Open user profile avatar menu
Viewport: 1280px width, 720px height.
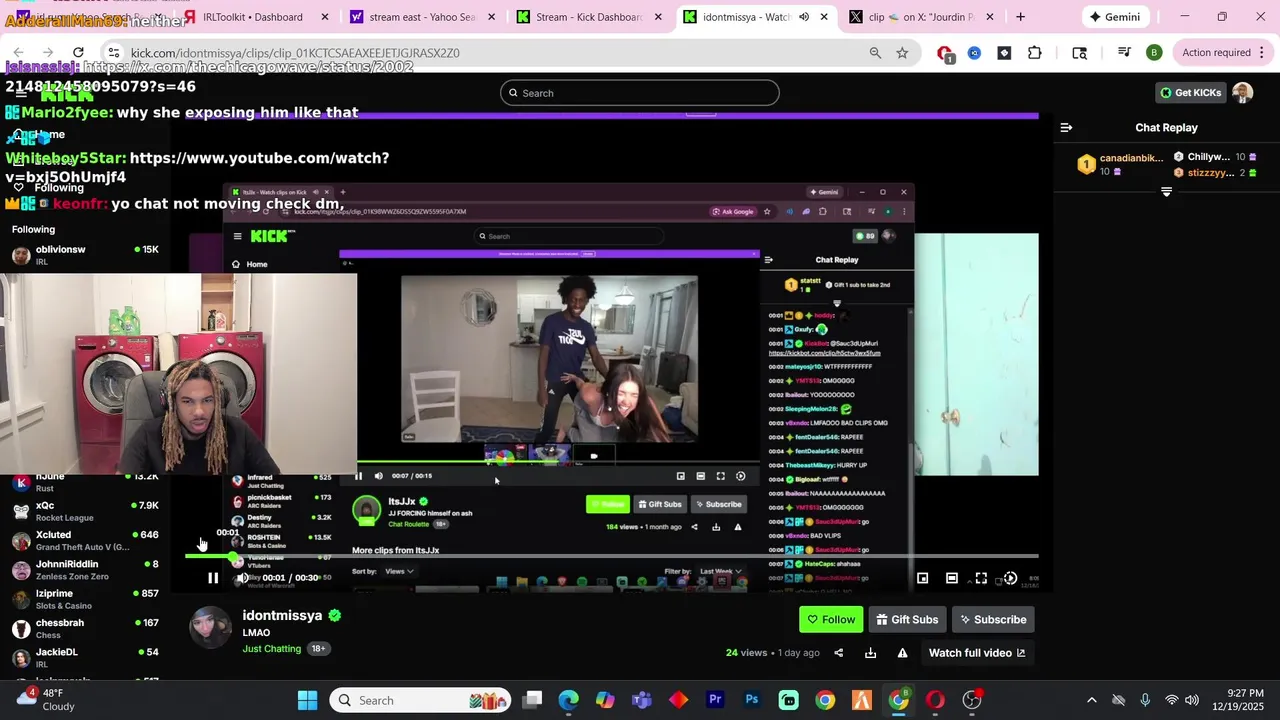[x=1243, y=93]
